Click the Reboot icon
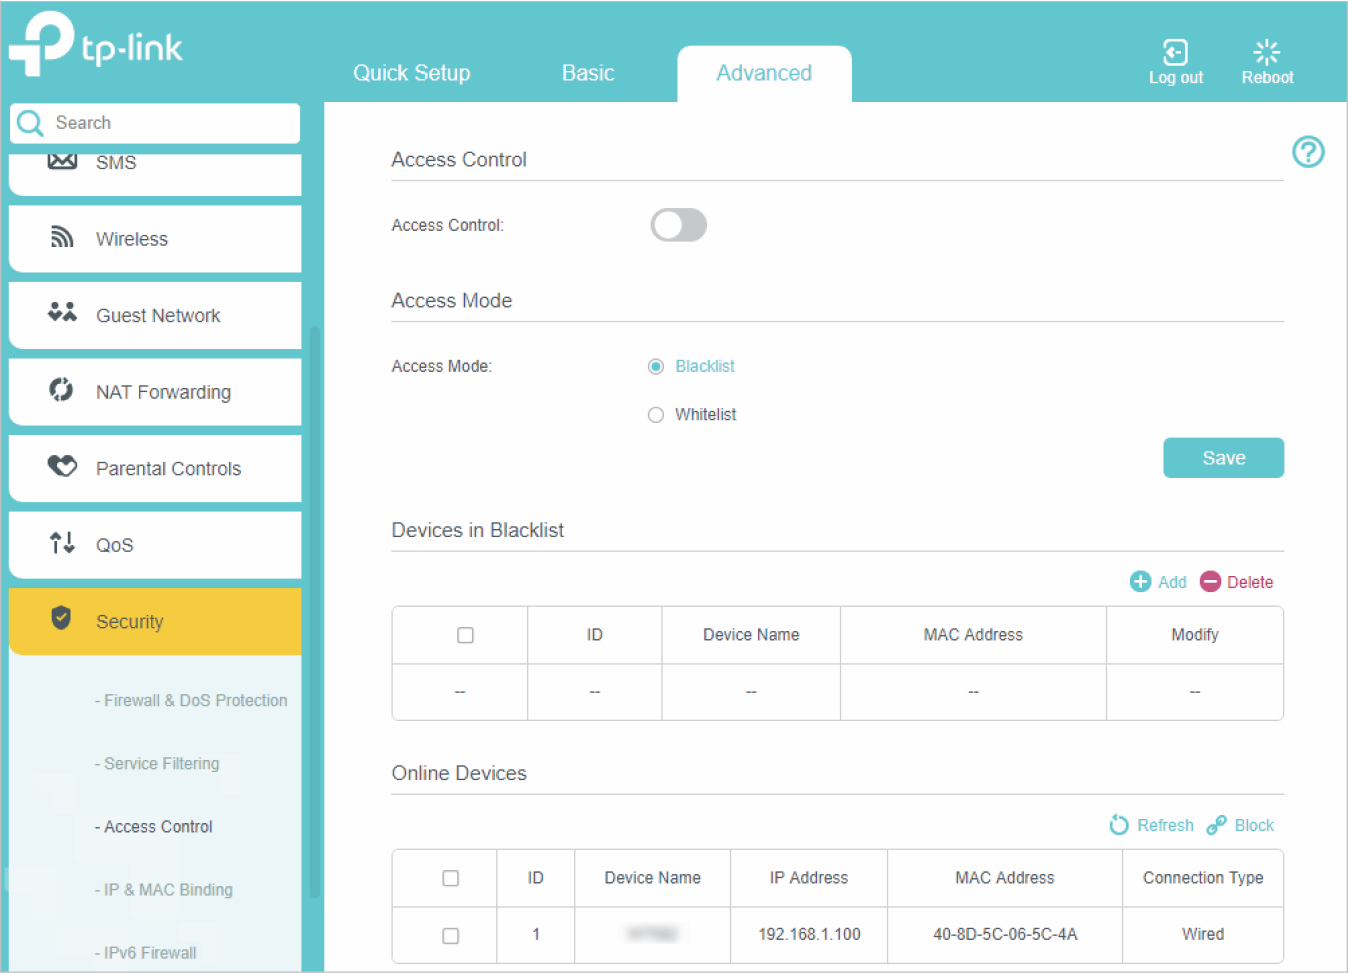The height and width of the screenshot is (973, 1348). pyautogui.click(x=1266, y=52)
